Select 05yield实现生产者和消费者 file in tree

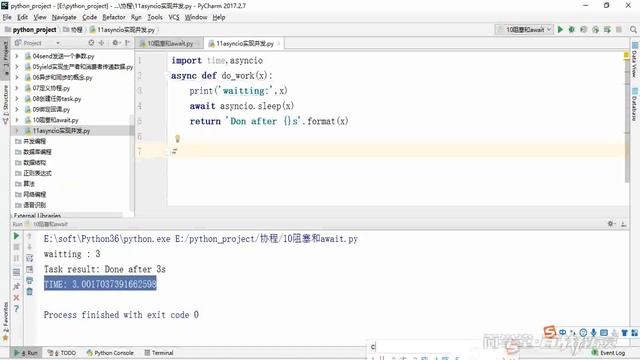click(78, 67)
